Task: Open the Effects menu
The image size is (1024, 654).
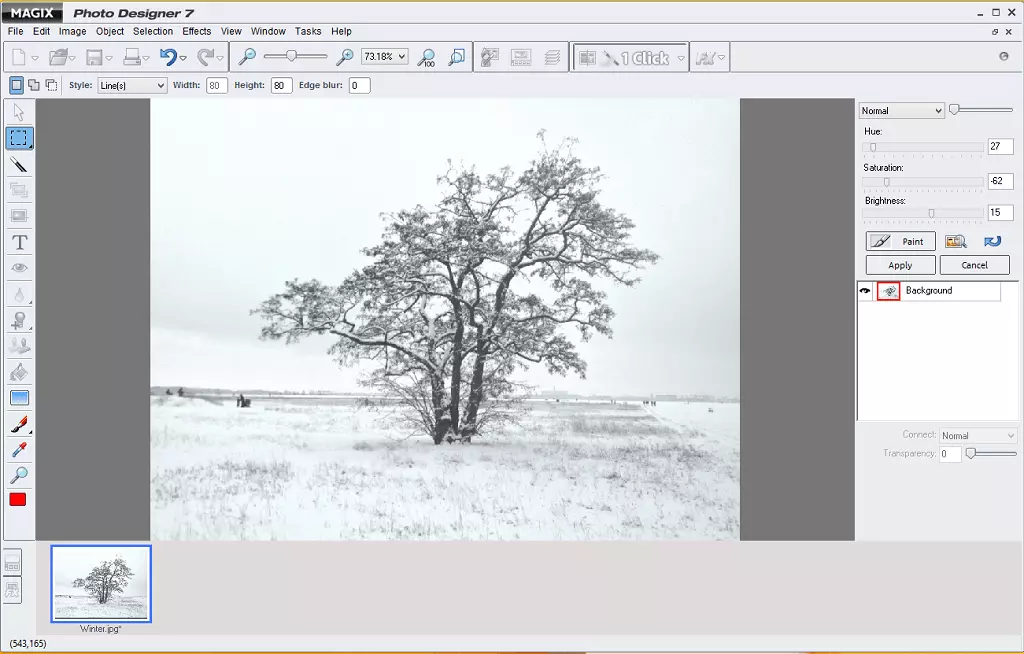Action: (x=196, y=31)
